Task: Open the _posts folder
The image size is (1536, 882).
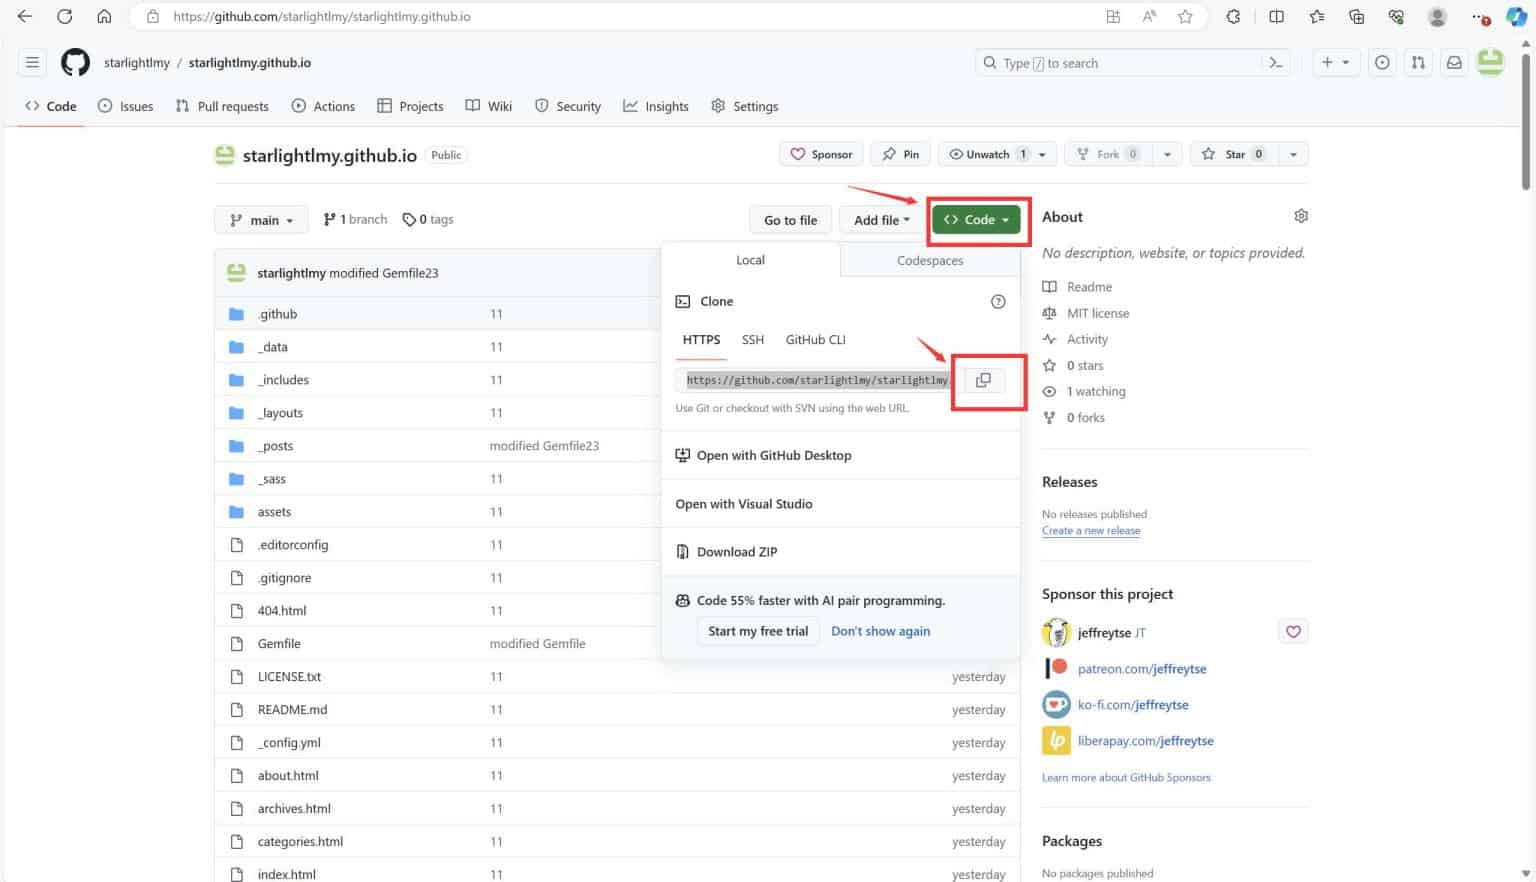Action: pyautogui.click(x=275, y=446)
